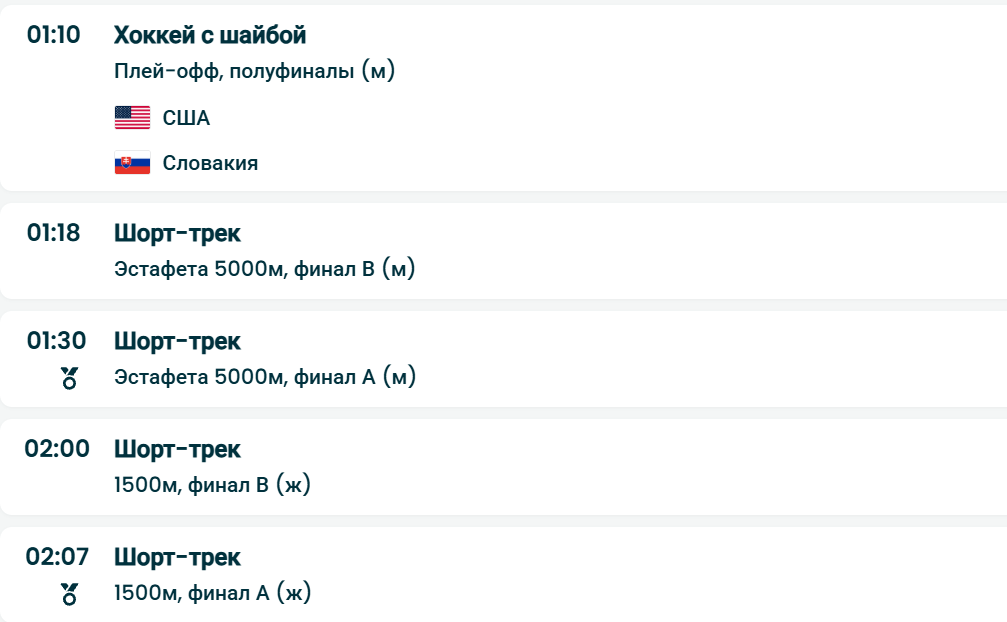Click the USA flag icon
Screen dimensions: 1007x622
point(132,118)
